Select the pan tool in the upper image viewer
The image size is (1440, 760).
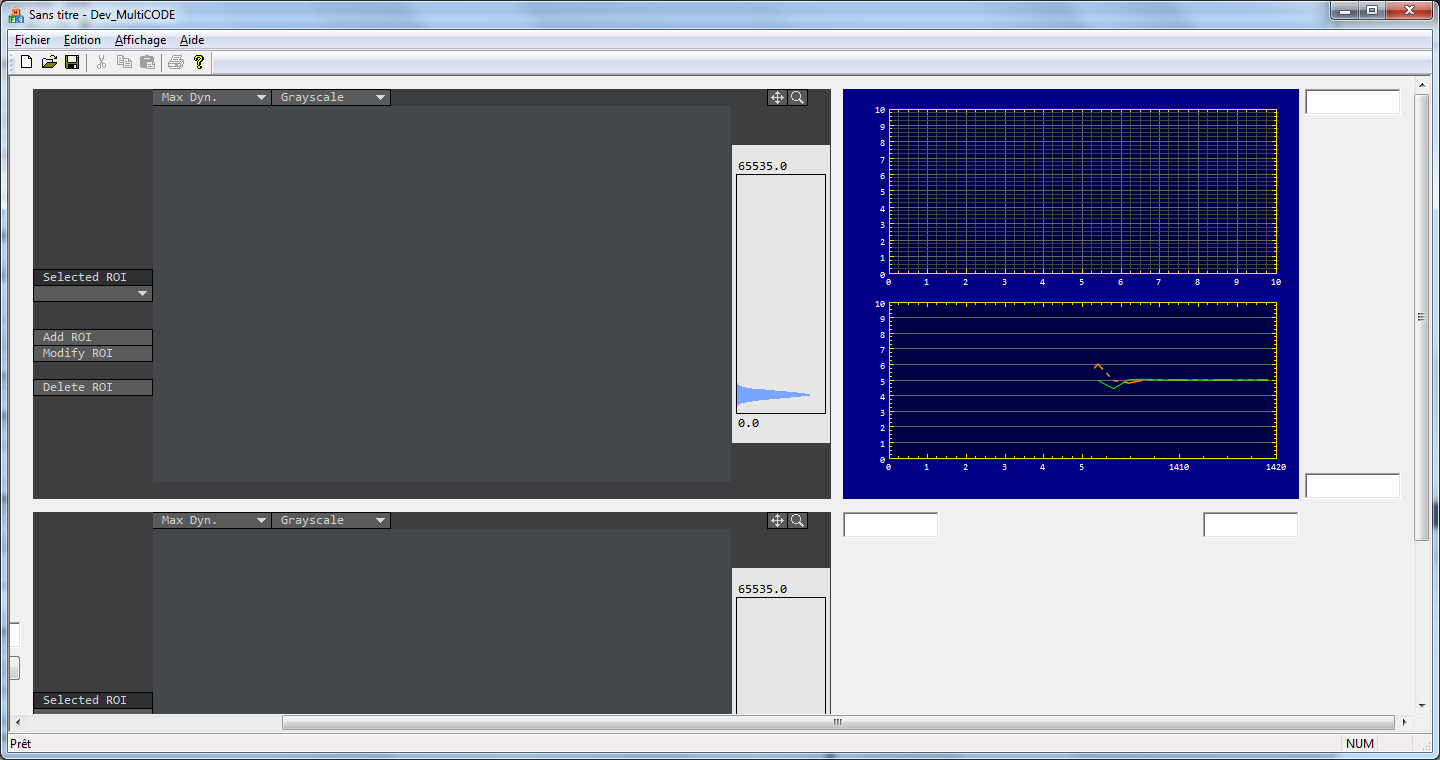[777, 97]
